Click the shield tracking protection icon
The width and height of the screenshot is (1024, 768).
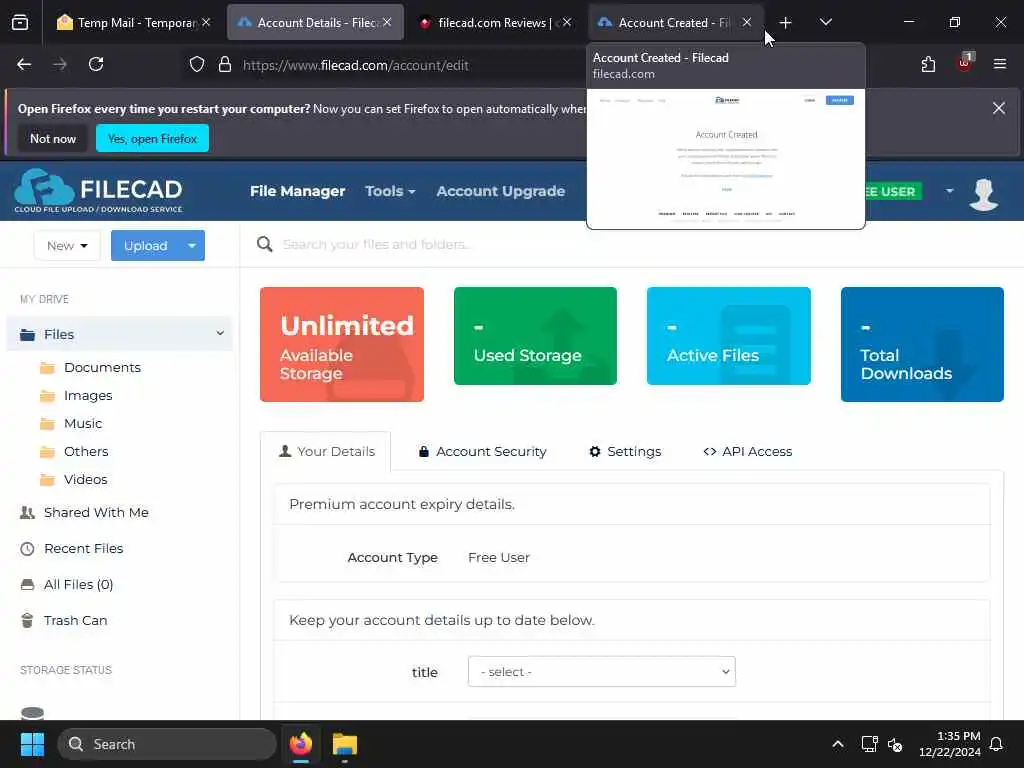click(x=197, y=65)
